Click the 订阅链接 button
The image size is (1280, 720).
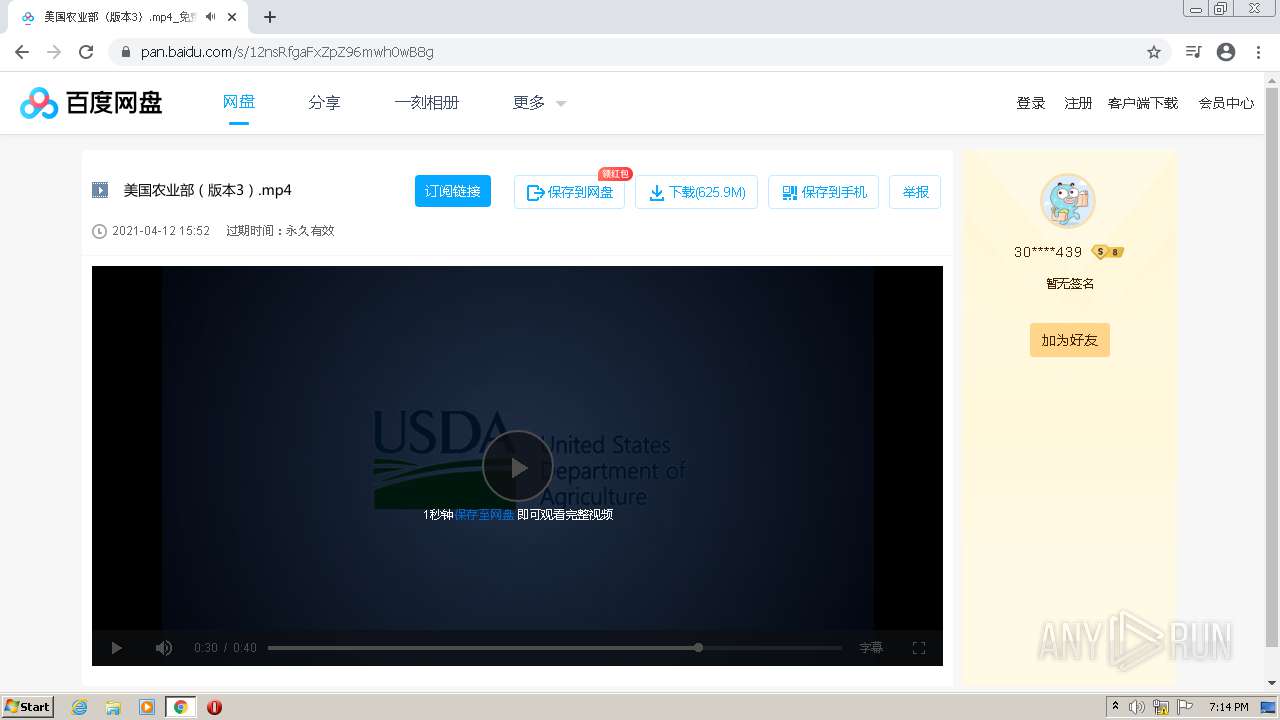(453, 191)
